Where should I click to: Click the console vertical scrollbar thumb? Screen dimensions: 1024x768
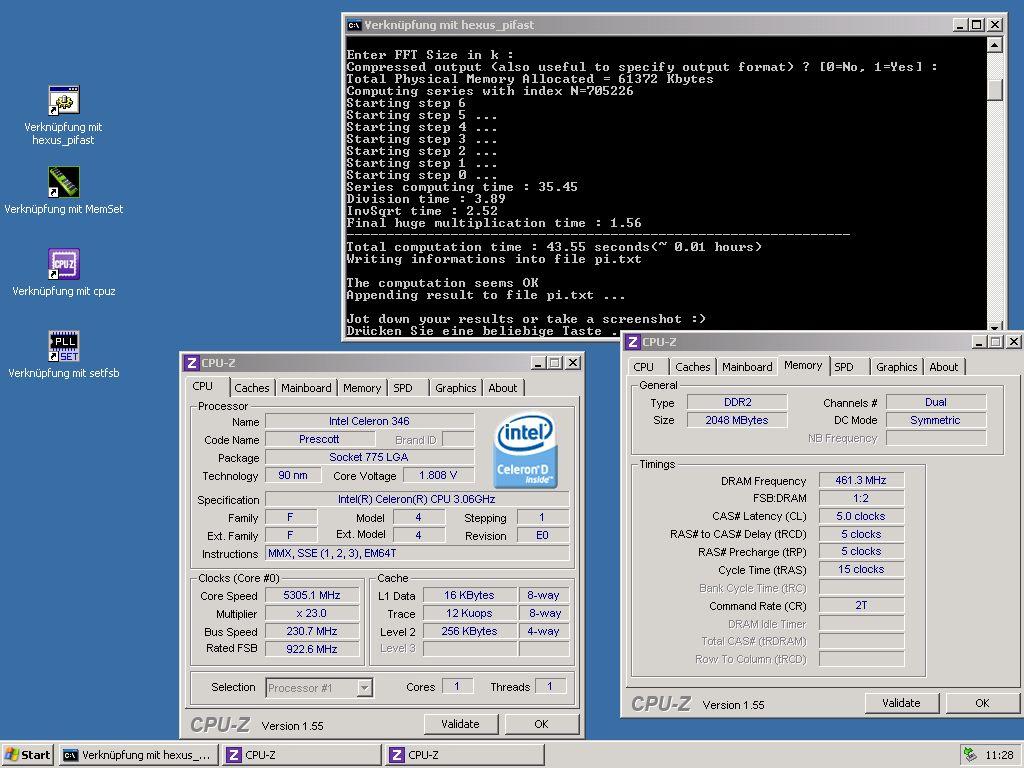coord(995,89)
